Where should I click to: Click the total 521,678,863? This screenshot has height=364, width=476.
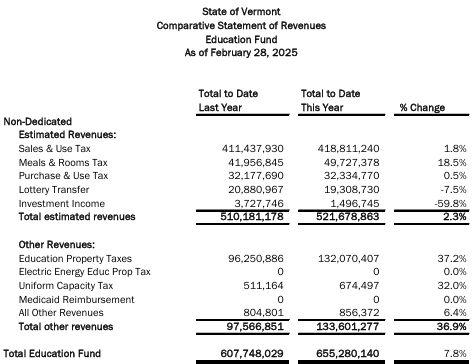[x=347, y=217]
